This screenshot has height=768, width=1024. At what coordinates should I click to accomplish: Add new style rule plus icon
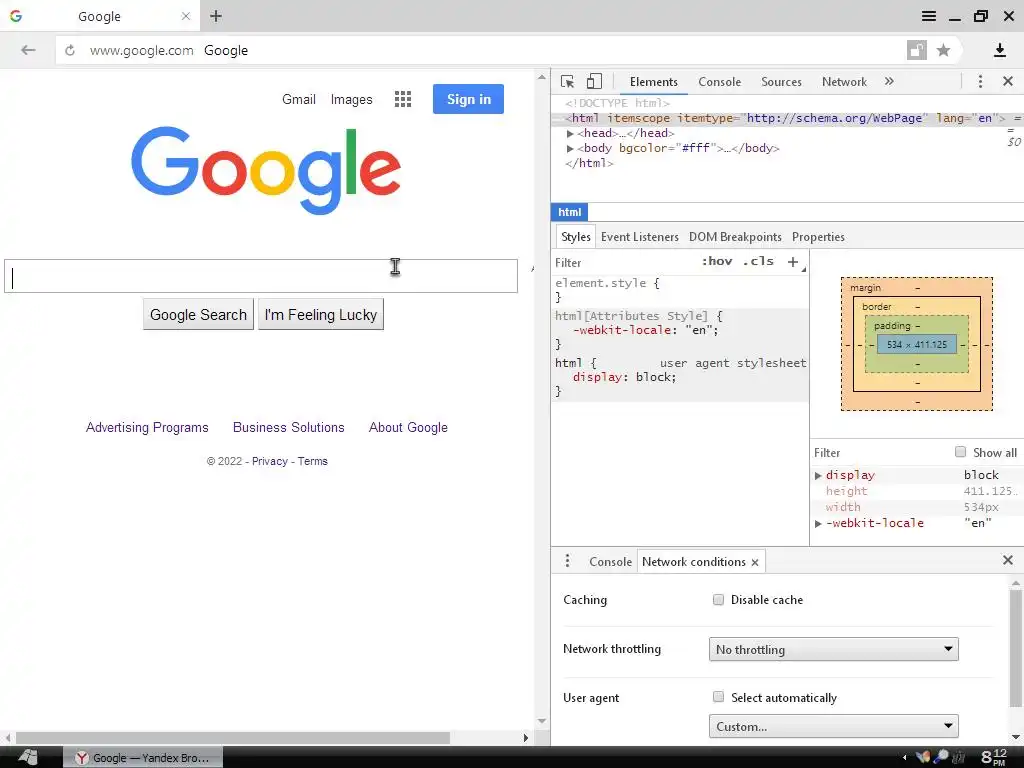(793, 262)
